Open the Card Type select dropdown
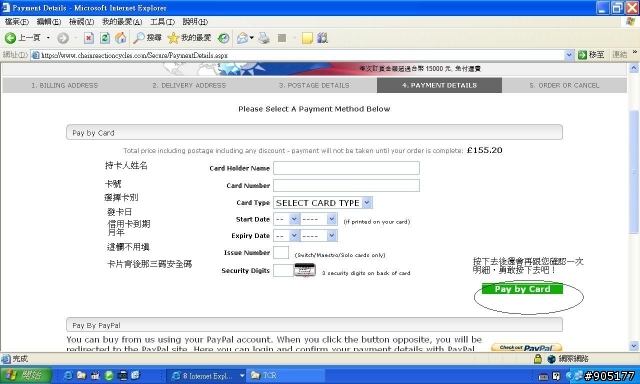Screen dimensions: 640x384 click(367, 202)
